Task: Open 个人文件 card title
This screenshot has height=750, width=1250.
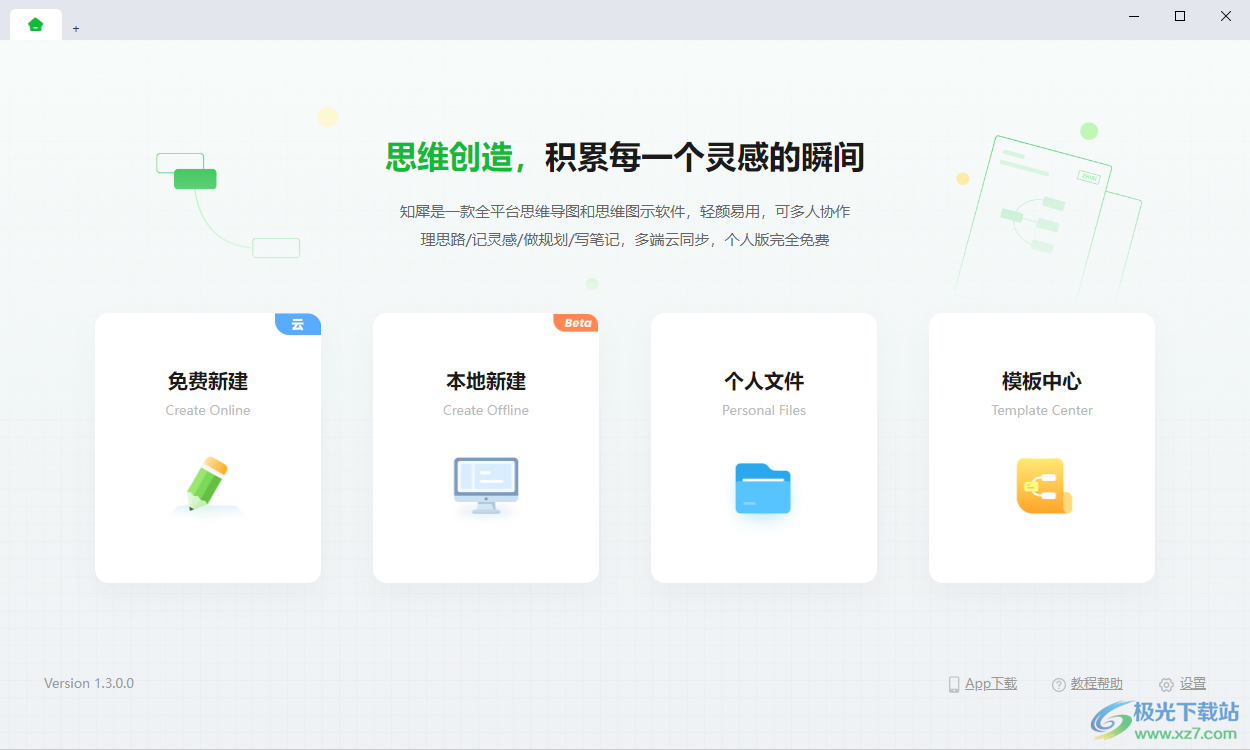Action: click(764, 381)
